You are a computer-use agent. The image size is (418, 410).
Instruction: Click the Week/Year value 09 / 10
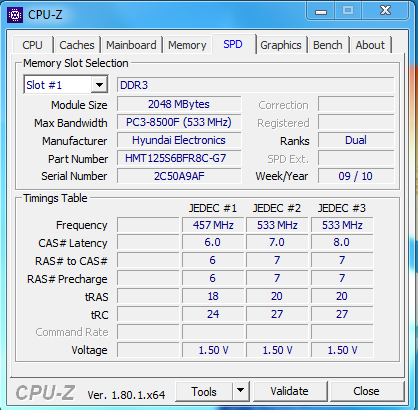click(x=356, y=176)
